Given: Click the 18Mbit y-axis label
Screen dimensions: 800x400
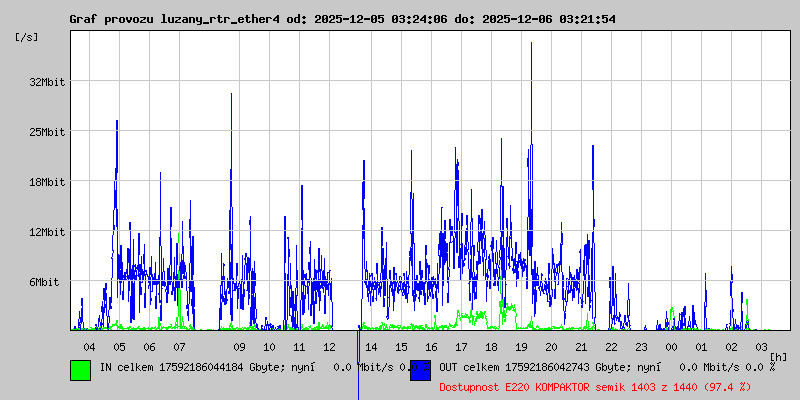Looking at the screenshot, I should [47, 182].
